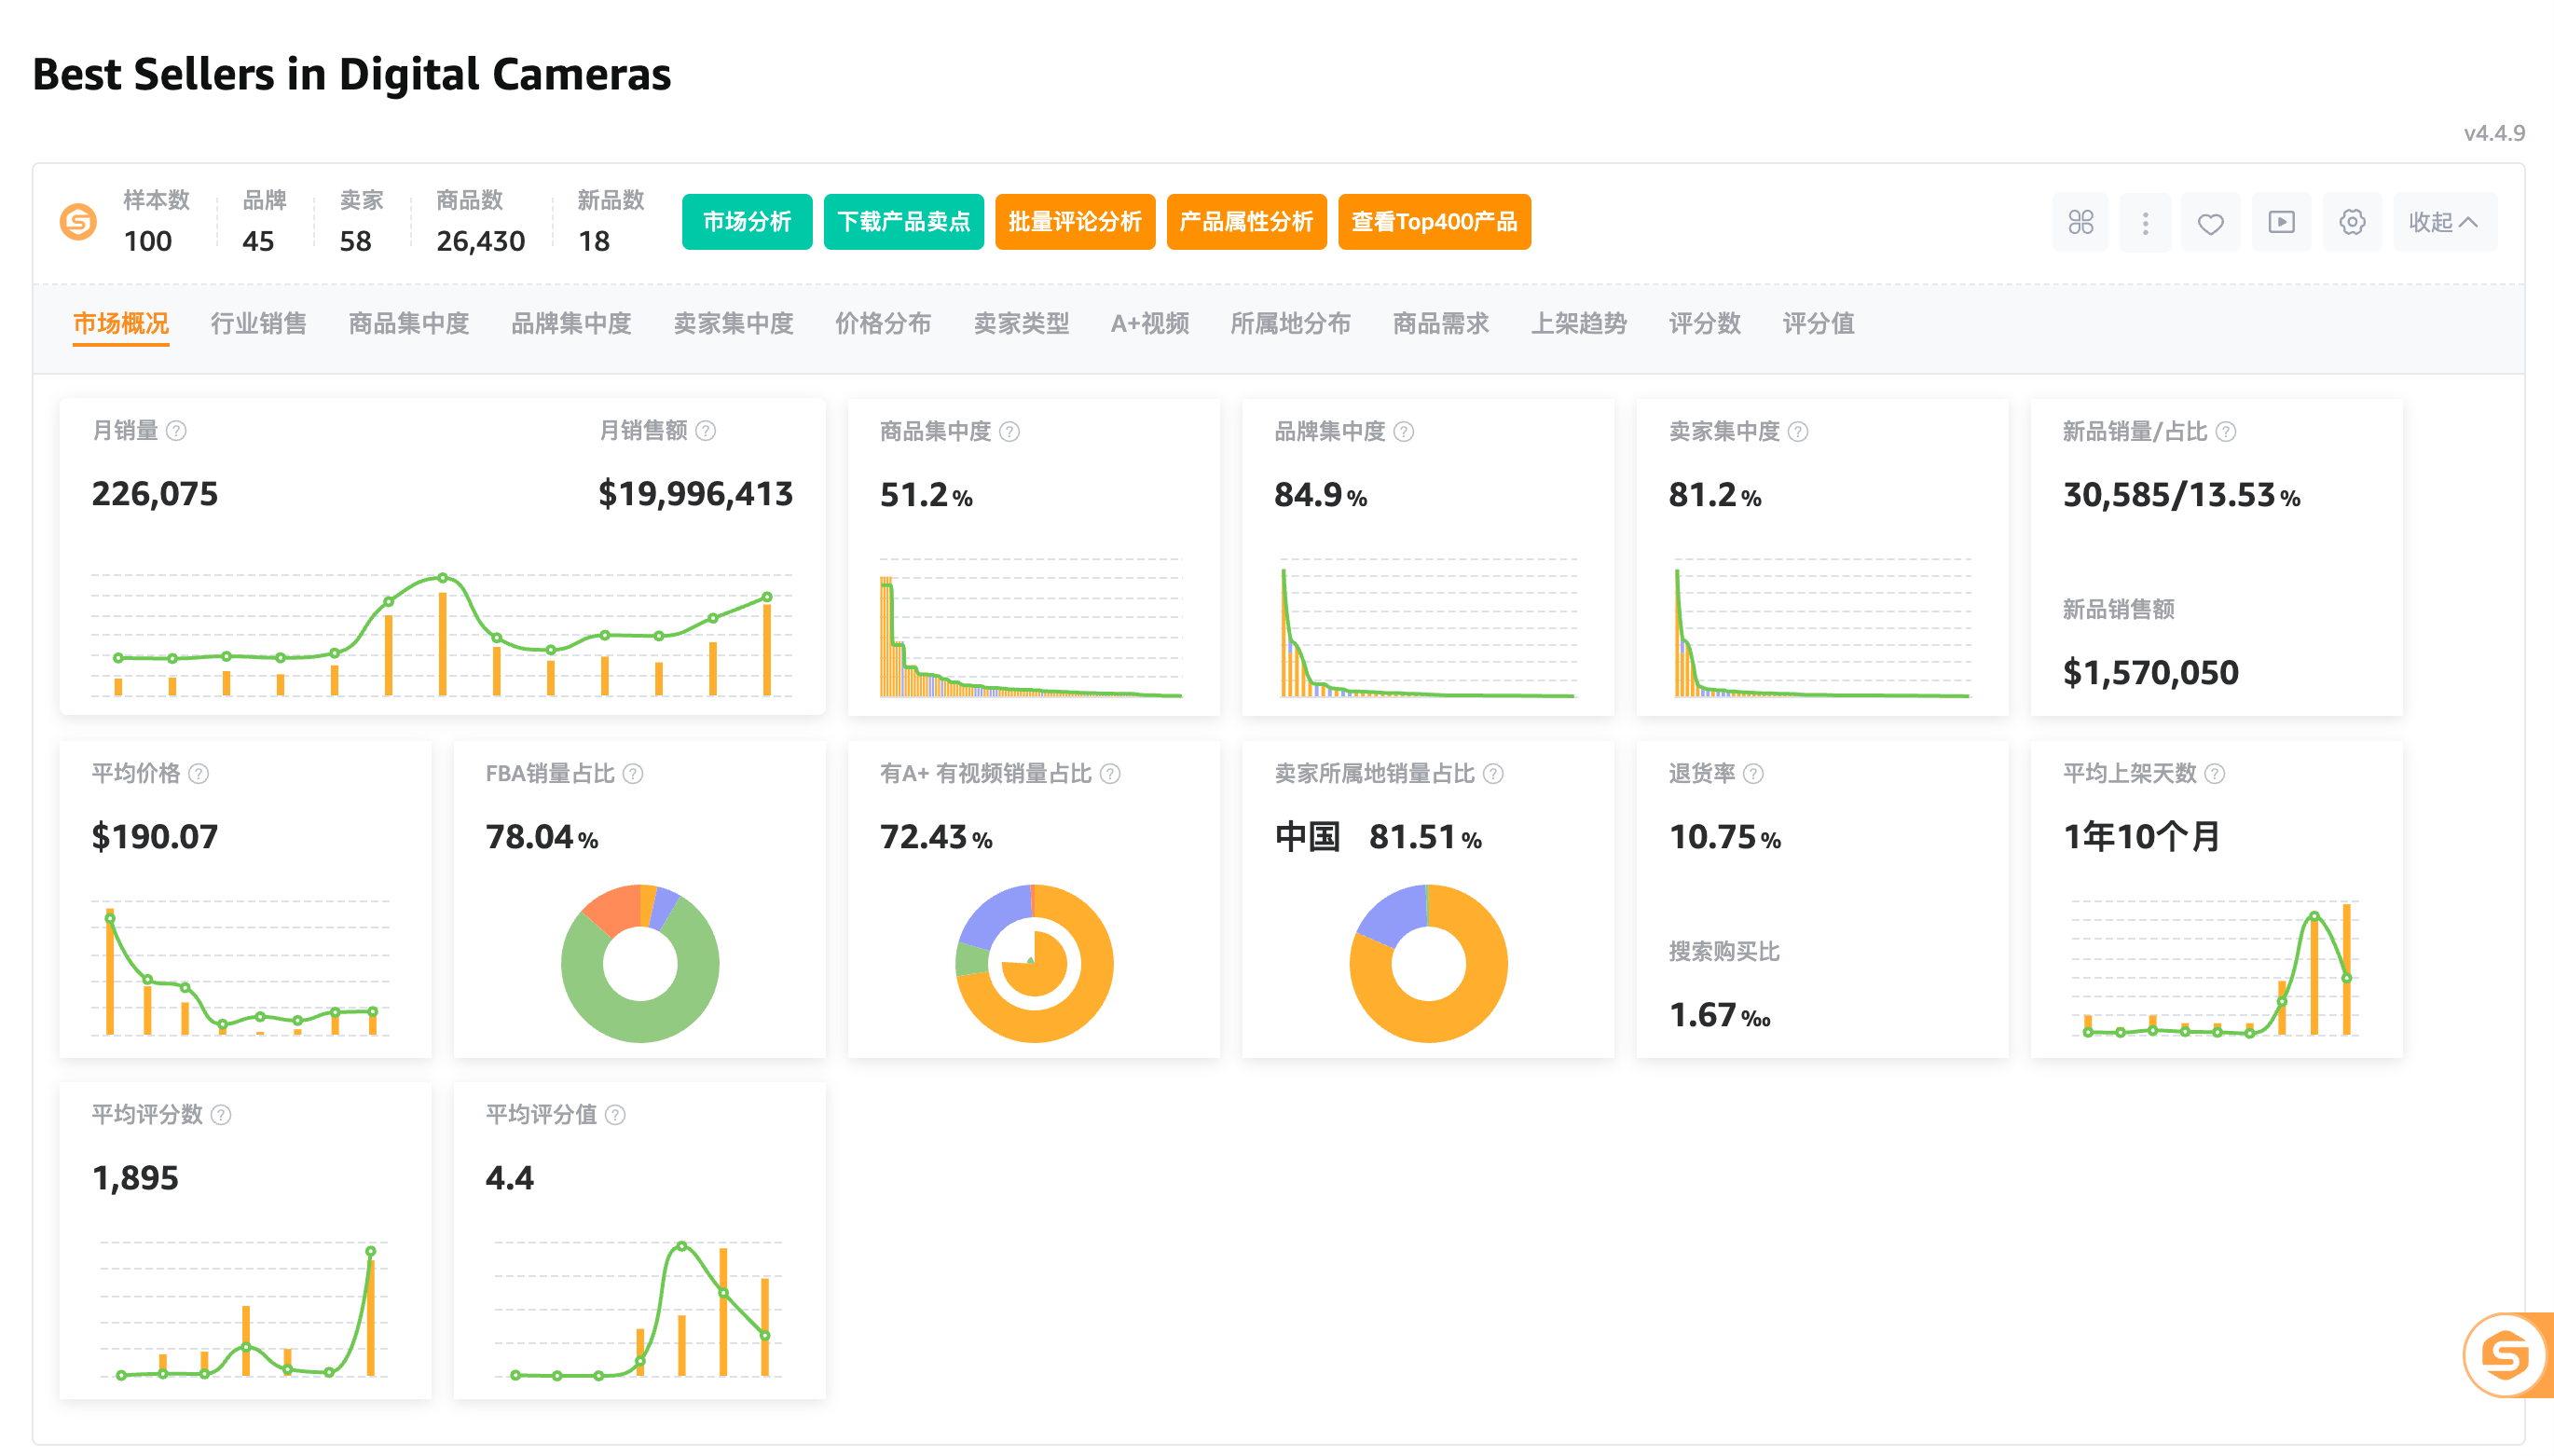Open the video tutorial play icon
This screenshot has height=1456, width=2554.
coord(2281,222)
